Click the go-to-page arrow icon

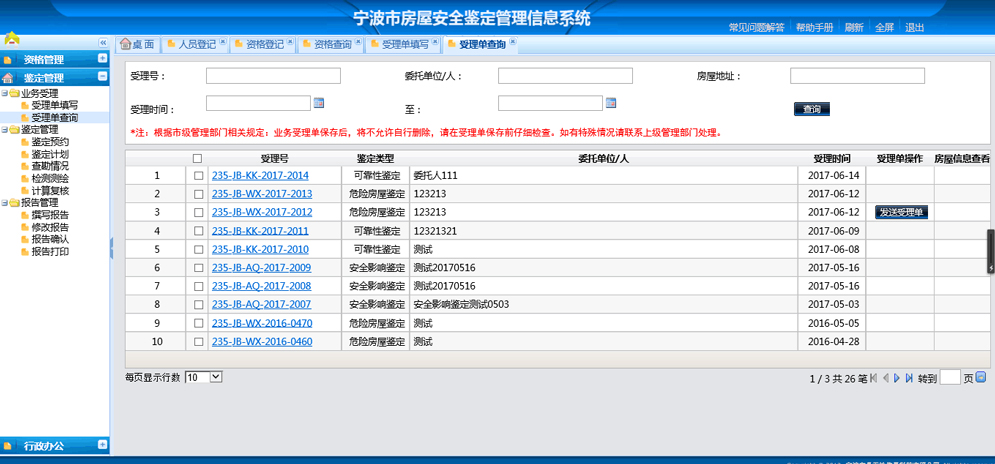pyautogui.click(x=980, y=377)
